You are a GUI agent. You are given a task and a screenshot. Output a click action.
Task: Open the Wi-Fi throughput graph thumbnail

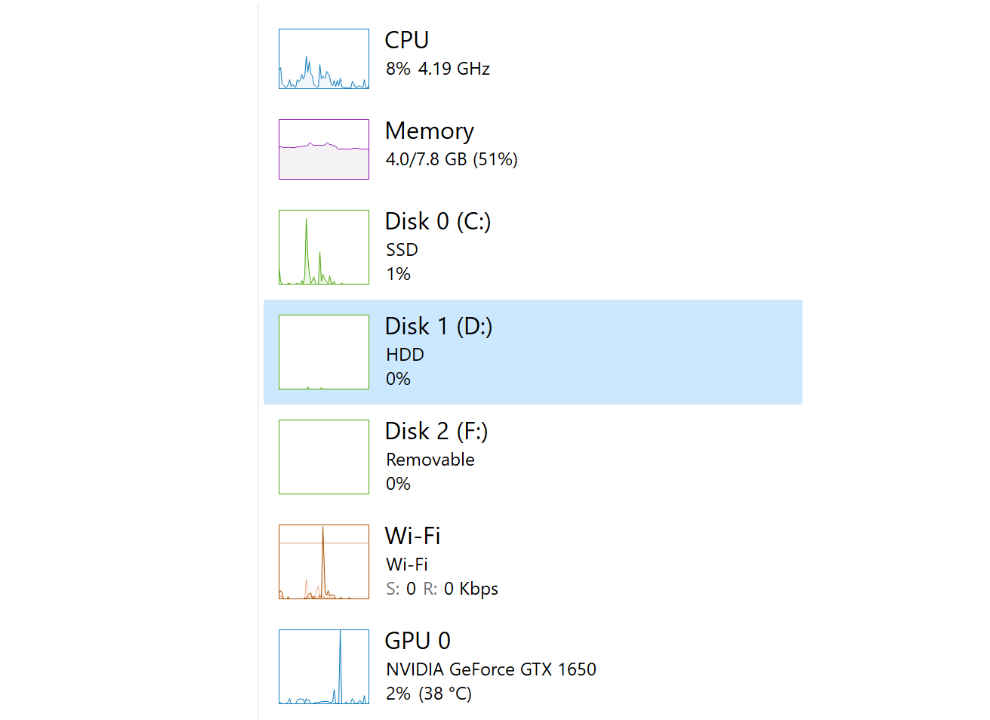coord(323,561)
